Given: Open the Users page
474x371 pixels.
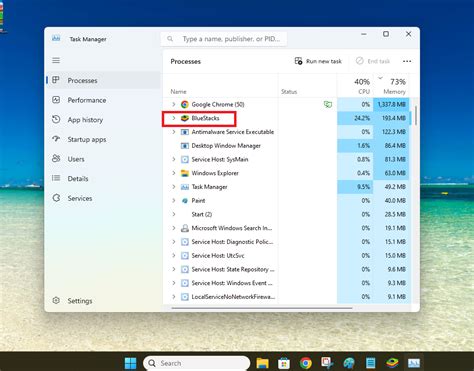Looking at the screenshot, I should tap(103, 159).
